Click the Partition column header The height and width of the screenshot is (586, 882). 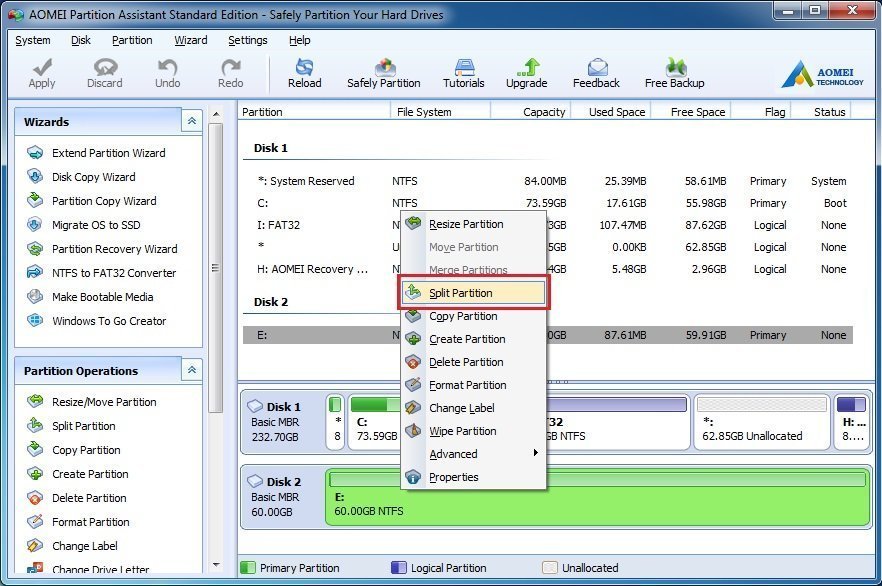[314, 112]
